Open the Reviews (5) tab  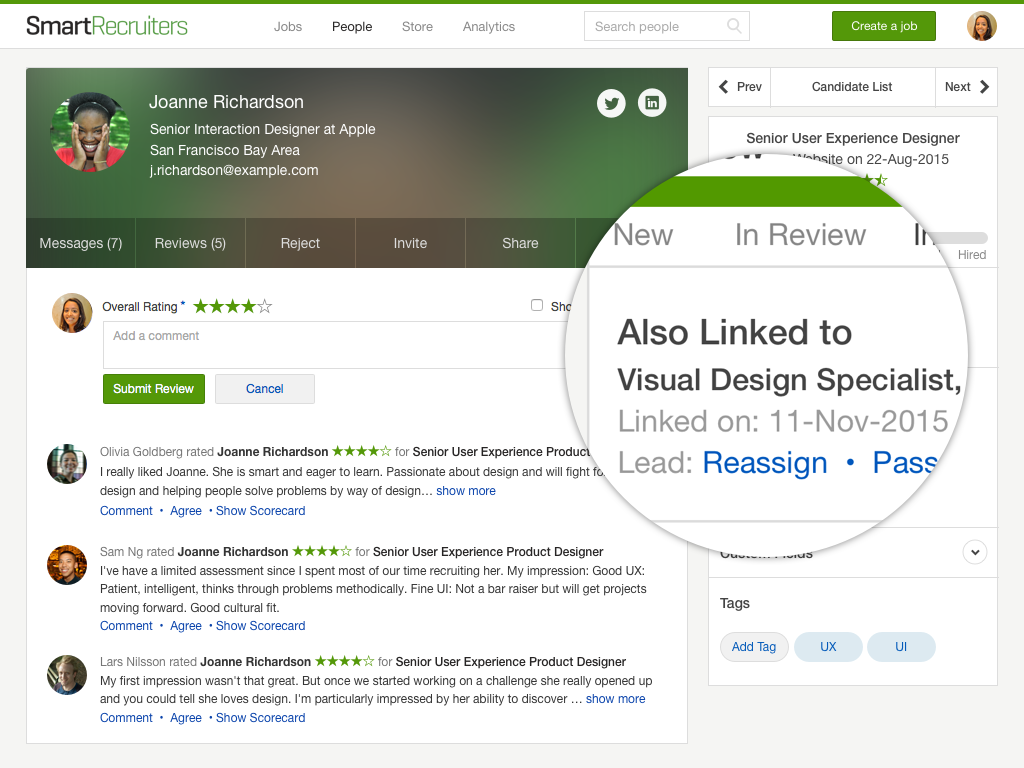click(x=190, y=243)
